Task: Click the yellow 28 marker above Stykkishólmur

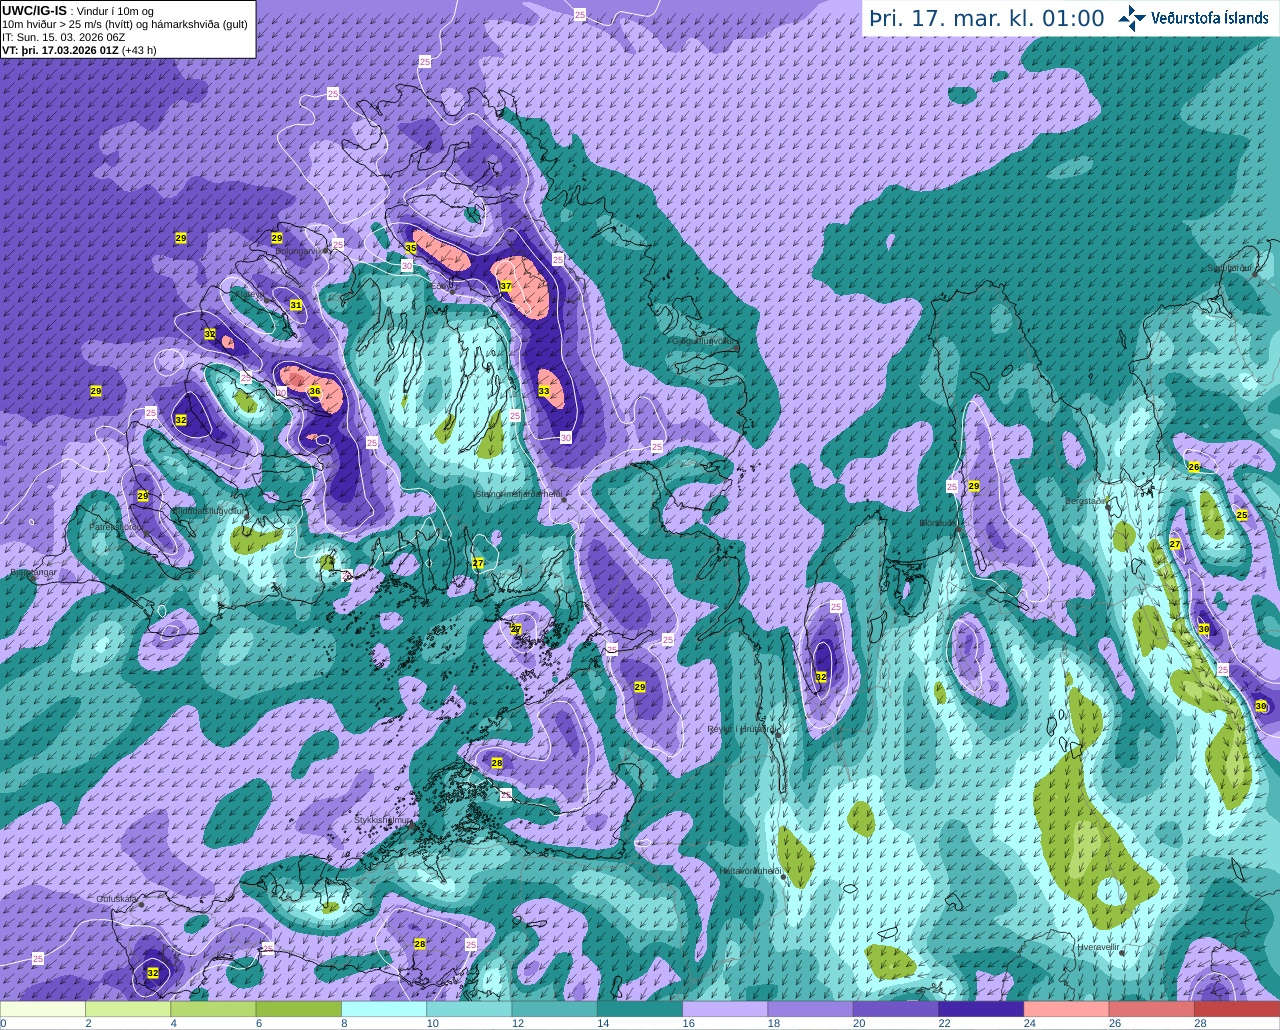Action: click(x=497, y=763)
